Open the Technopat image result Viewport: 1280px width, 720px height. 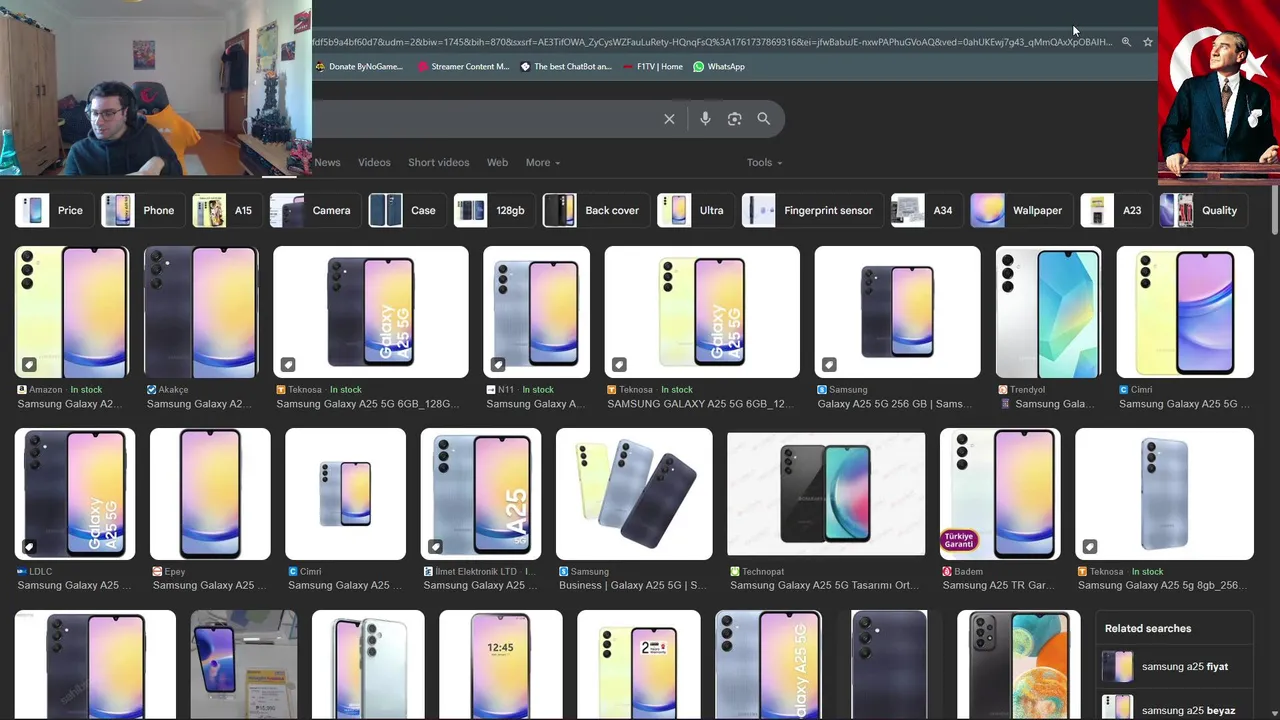click(x=826, y=494)
